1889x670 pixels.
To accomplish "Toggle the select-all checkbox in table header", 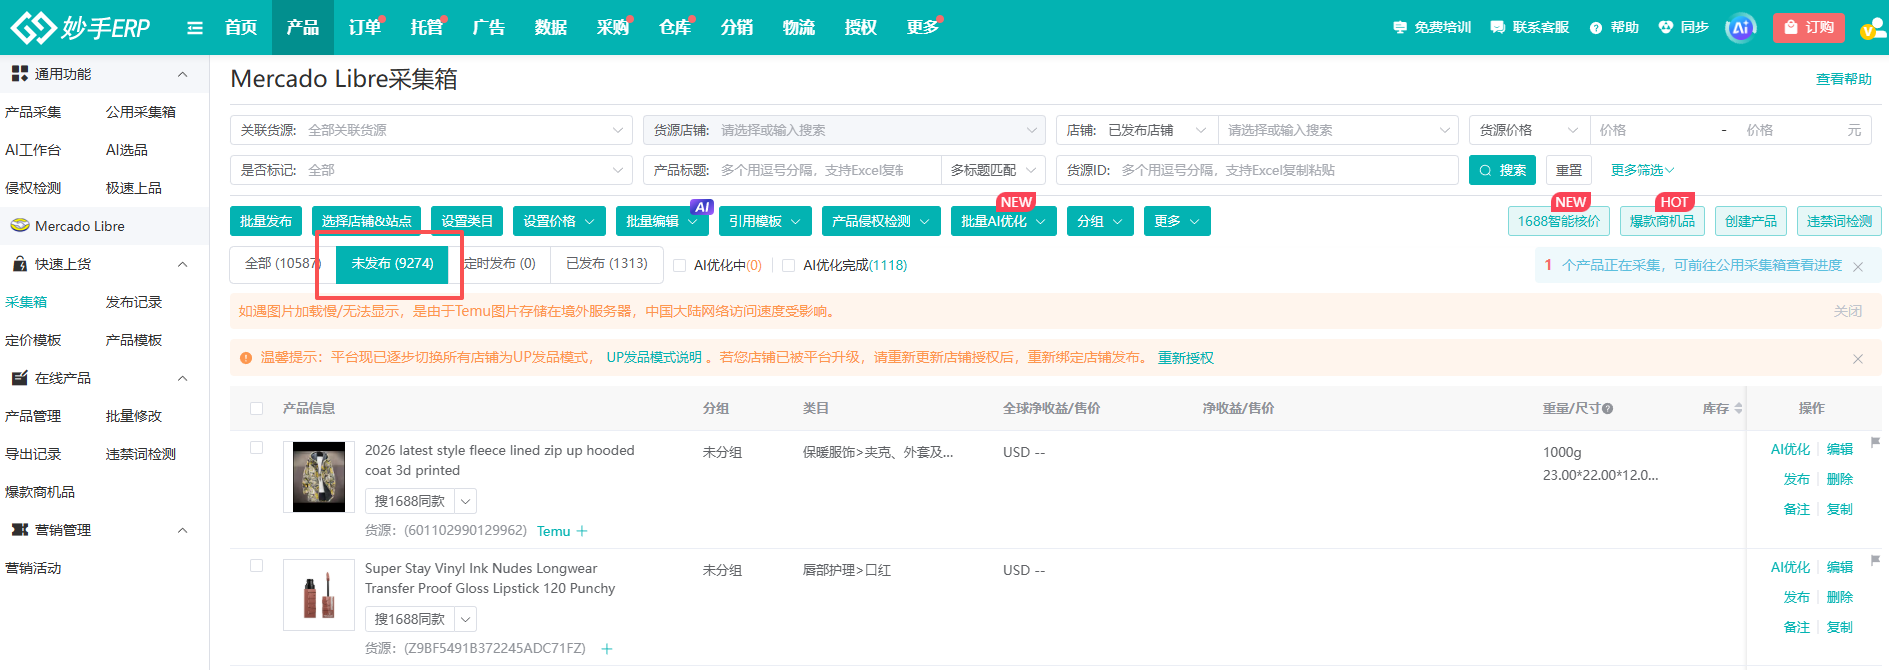I will coord(257,408).
